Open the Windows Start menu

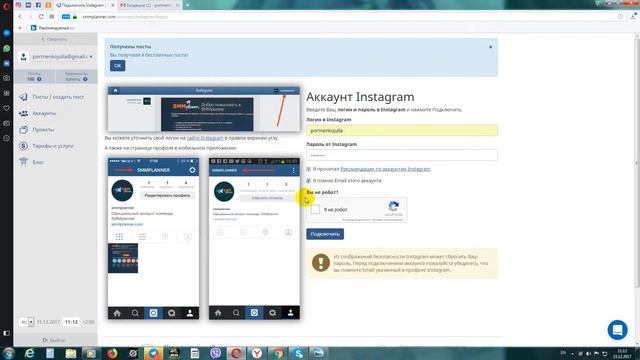pos(9,353)
